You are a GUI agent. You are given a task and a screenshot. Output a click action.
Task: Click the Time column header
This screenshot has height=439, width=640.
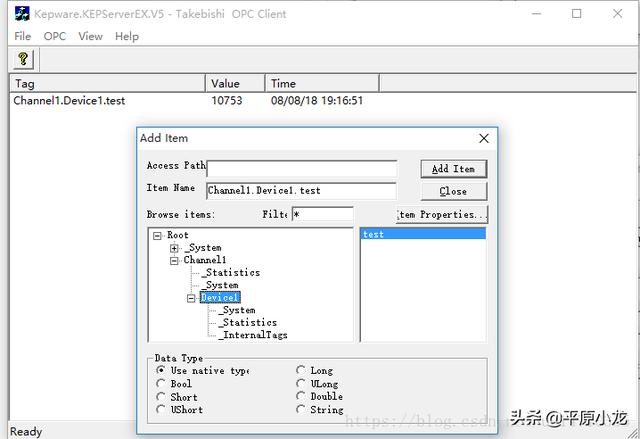(322, 84)
